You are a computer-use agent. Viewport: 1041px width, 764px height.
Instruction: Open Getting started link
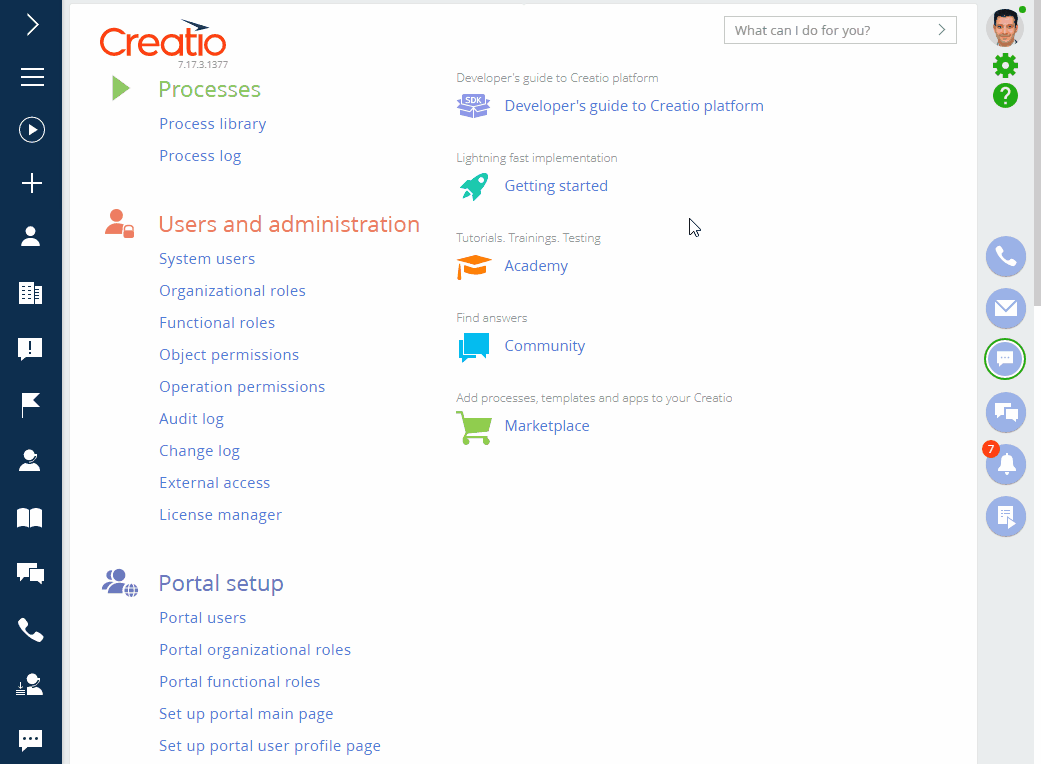pos(556,186)
